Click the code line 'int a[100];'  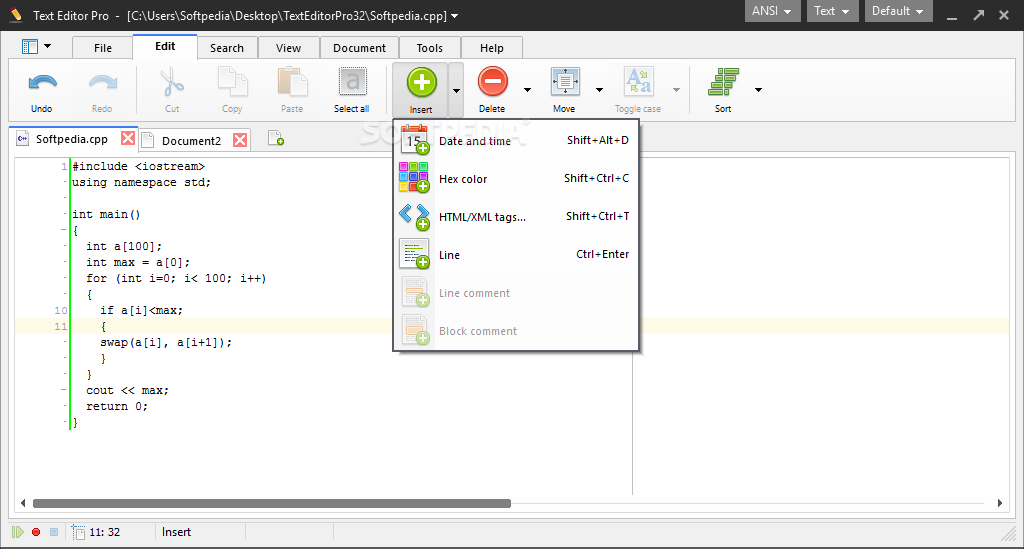click(x=124, y=246)
